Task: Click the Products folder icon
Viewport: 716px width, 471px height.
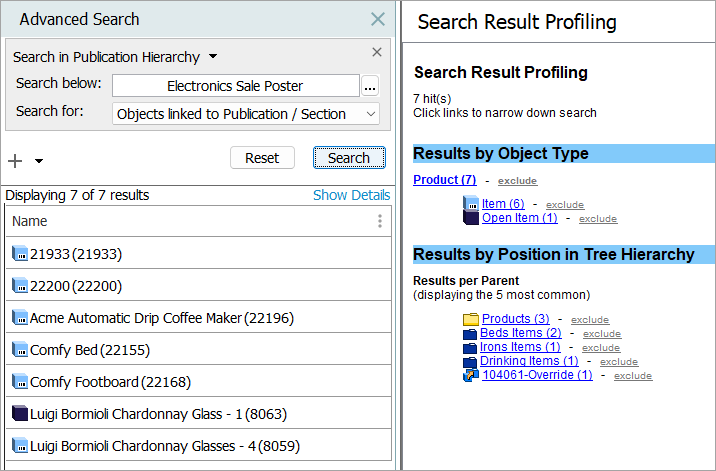Action: click(471, 319)
